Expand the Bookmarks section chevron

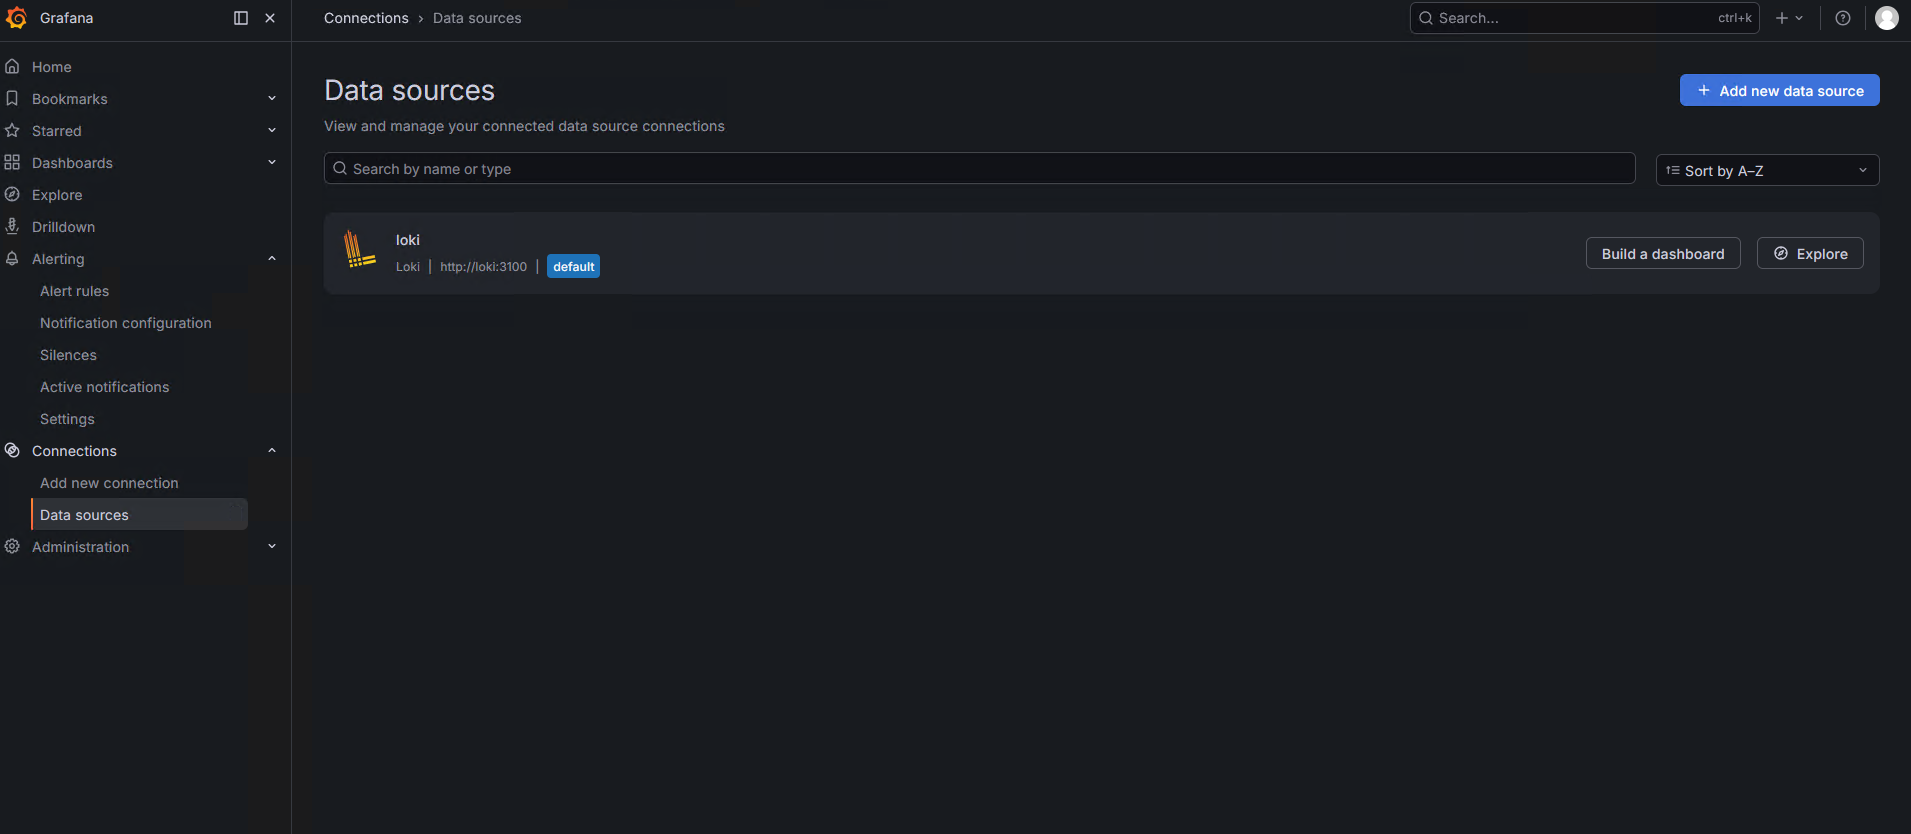coord(272,99)
